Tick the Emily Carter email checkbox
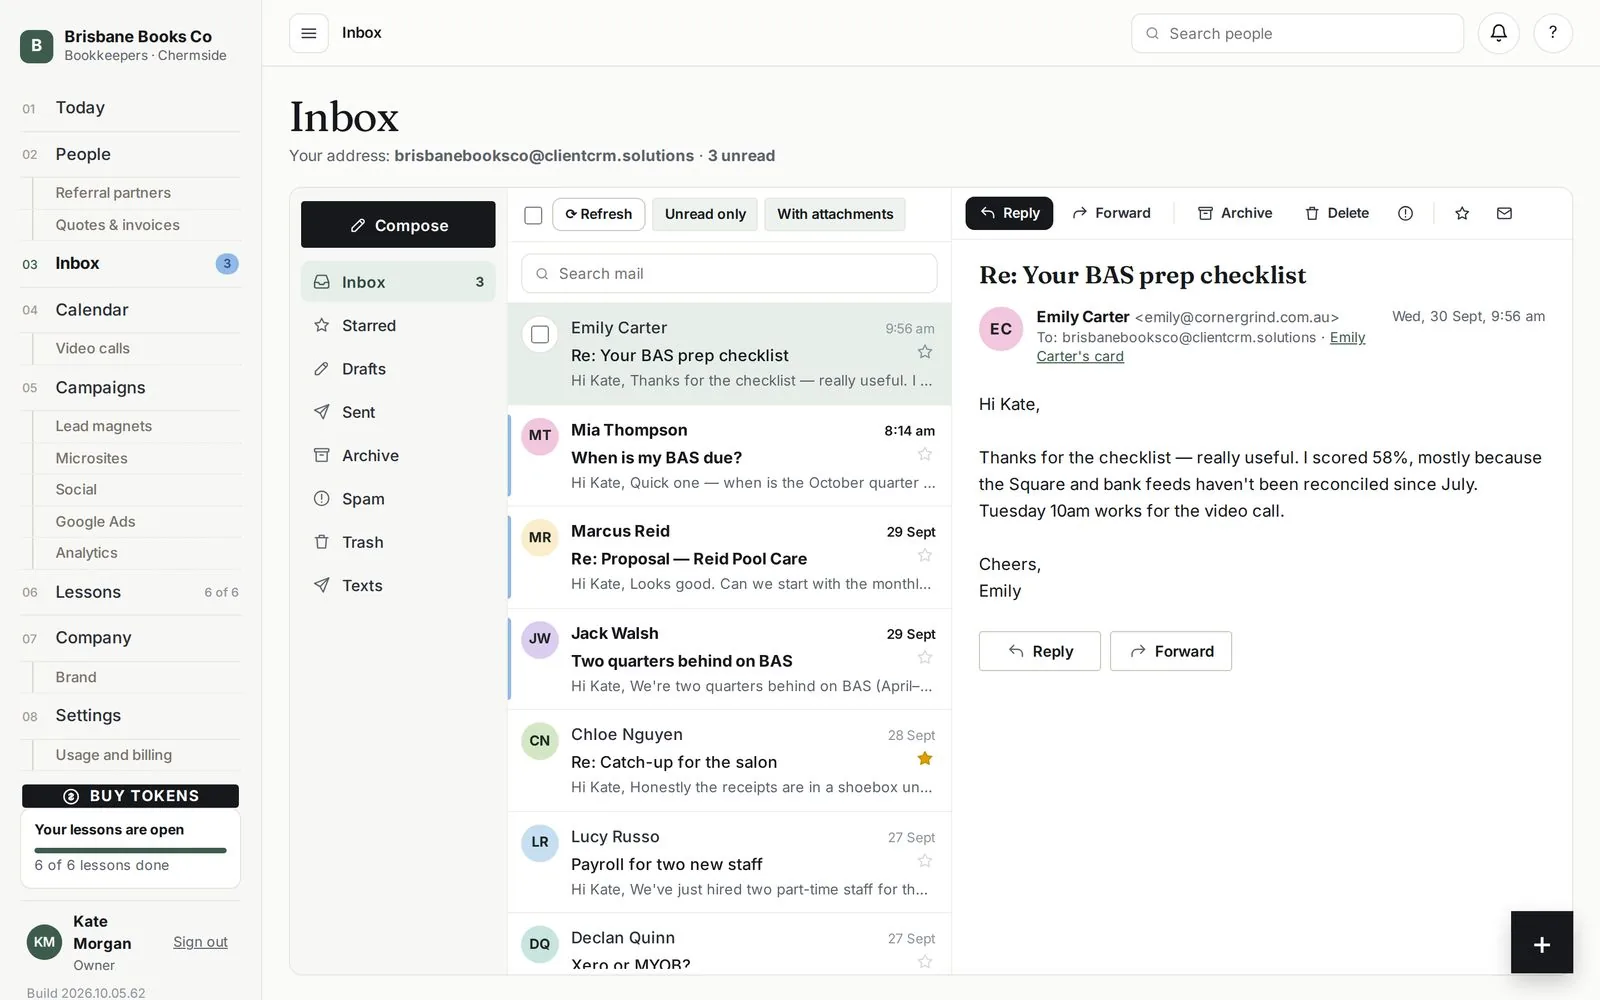 pyautogui.click(x=540, y=334)
